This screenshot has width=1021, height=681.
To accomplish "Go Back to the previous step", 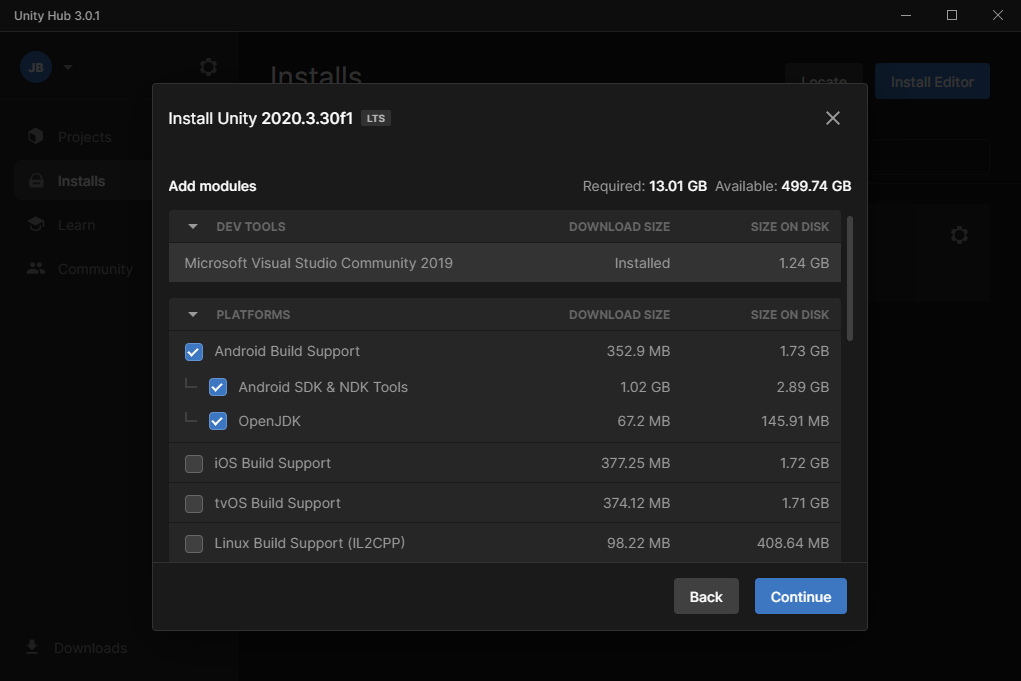I will click(706, 596).
